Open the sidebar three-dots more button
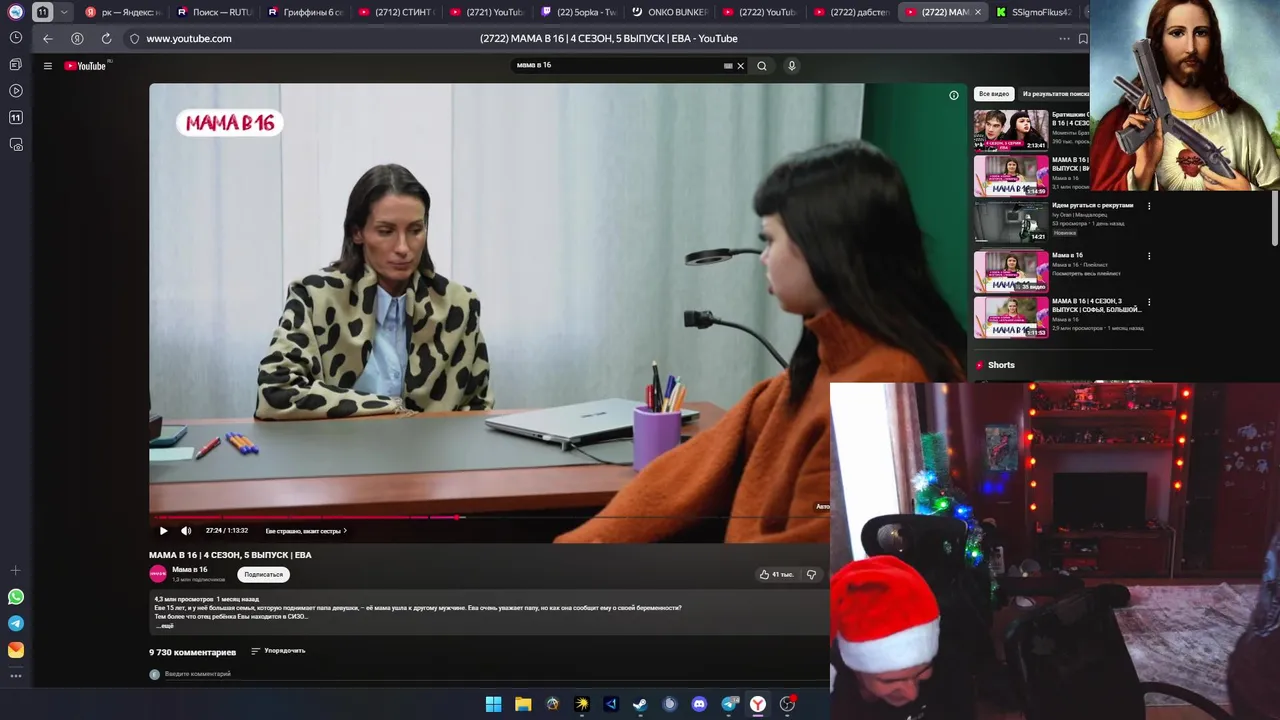The image size is (1280, 720). pyautogui.click(x=16, y=676)
